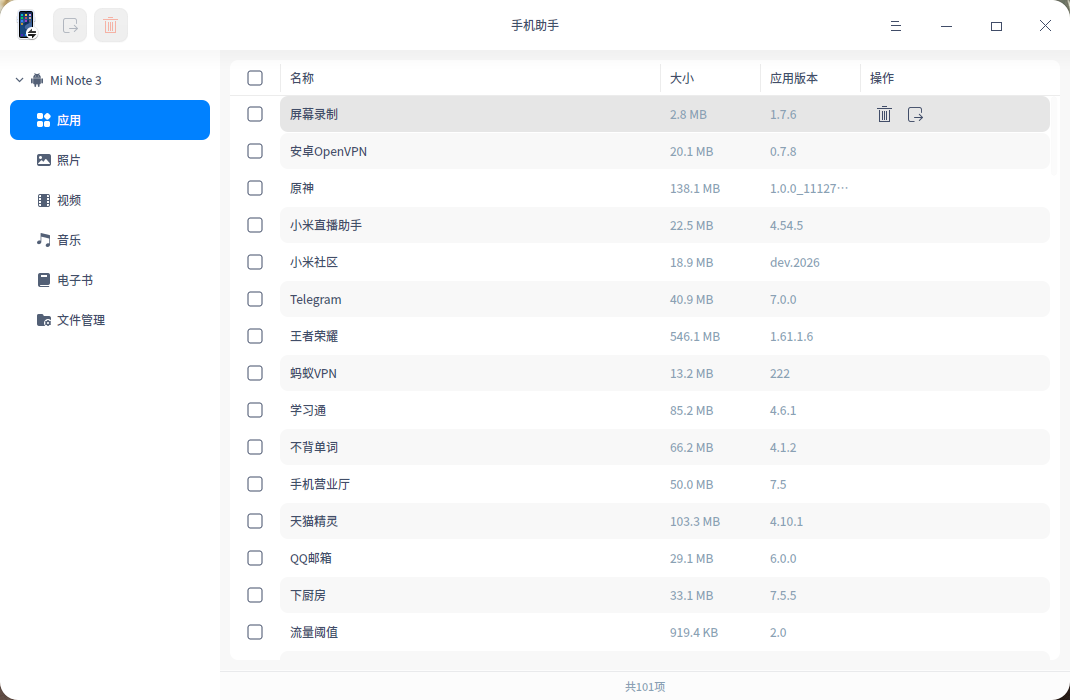
Task: Select the 应用 apps sidebar item
Action: 110,120
